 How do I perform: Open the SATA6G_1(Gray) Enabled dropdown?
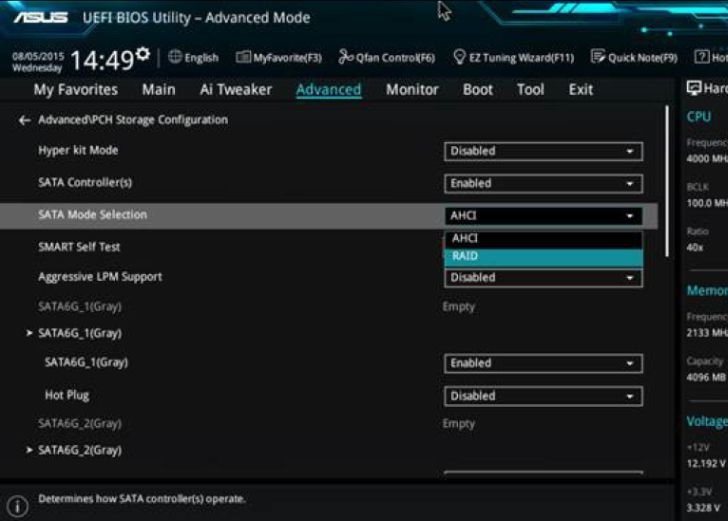click(x=543, y=363)
